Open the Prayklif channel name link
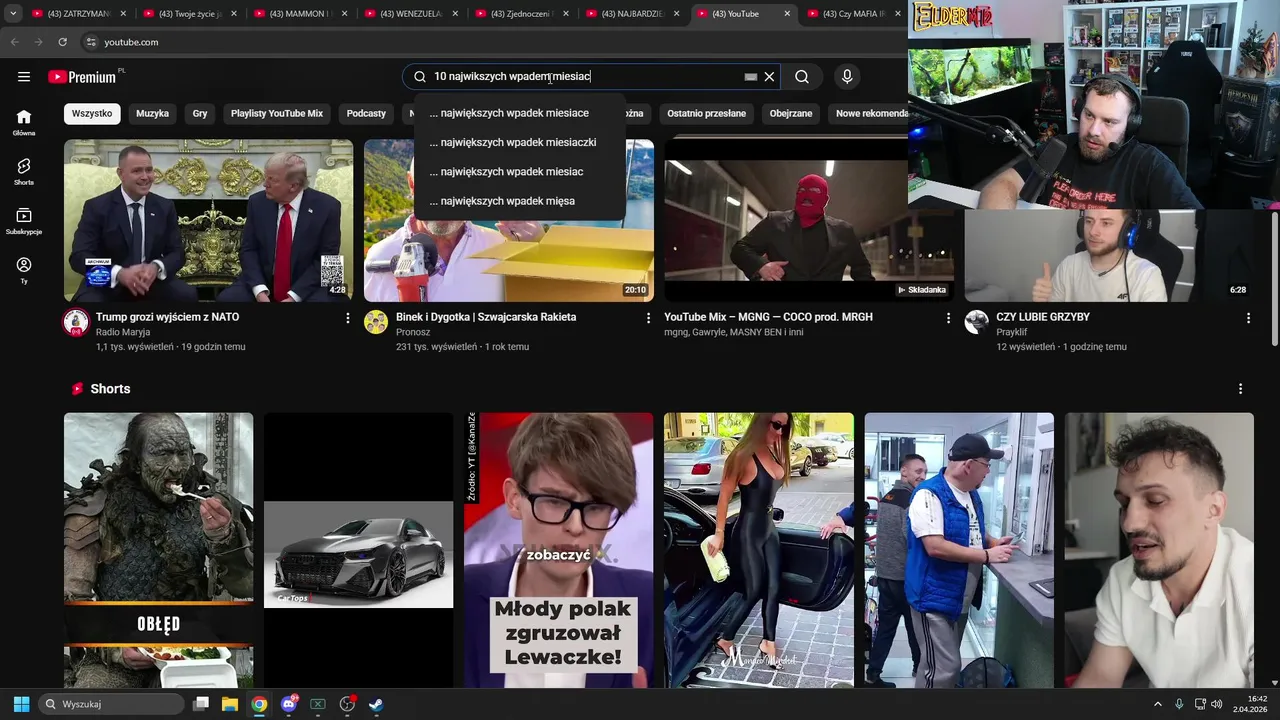The height and width of the screenshot is (720, 1280). [x=1011, y=332]
